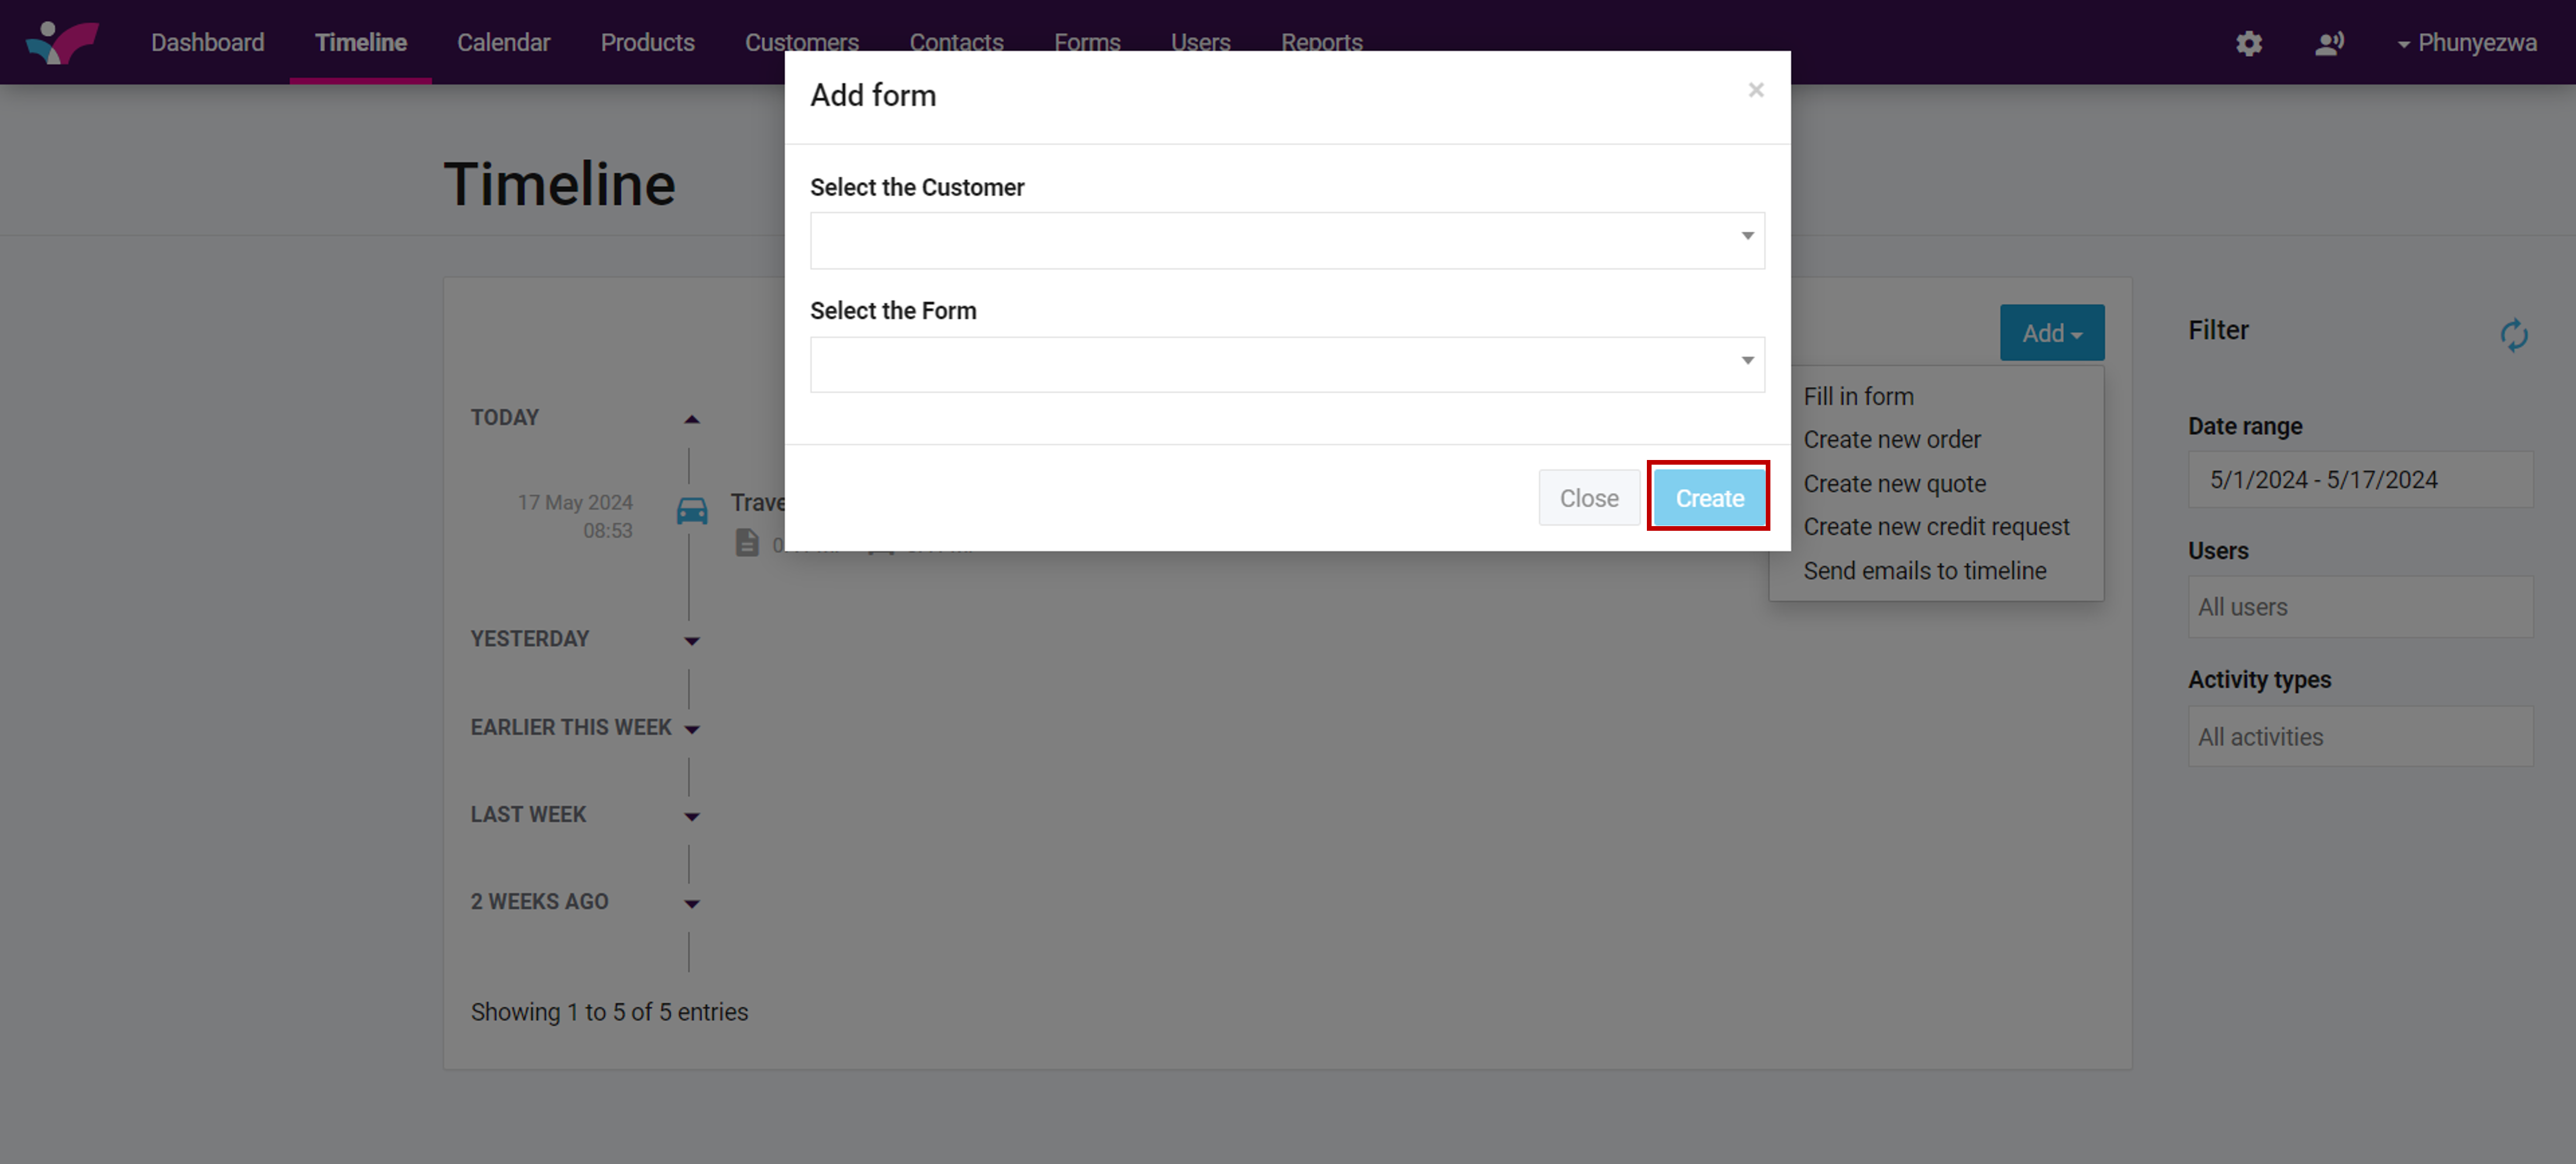Viewport: 2576px width, 1164px height.
Task: Click the filter refresh icon
Action: pyautogui.click(x=2513, y=335)
